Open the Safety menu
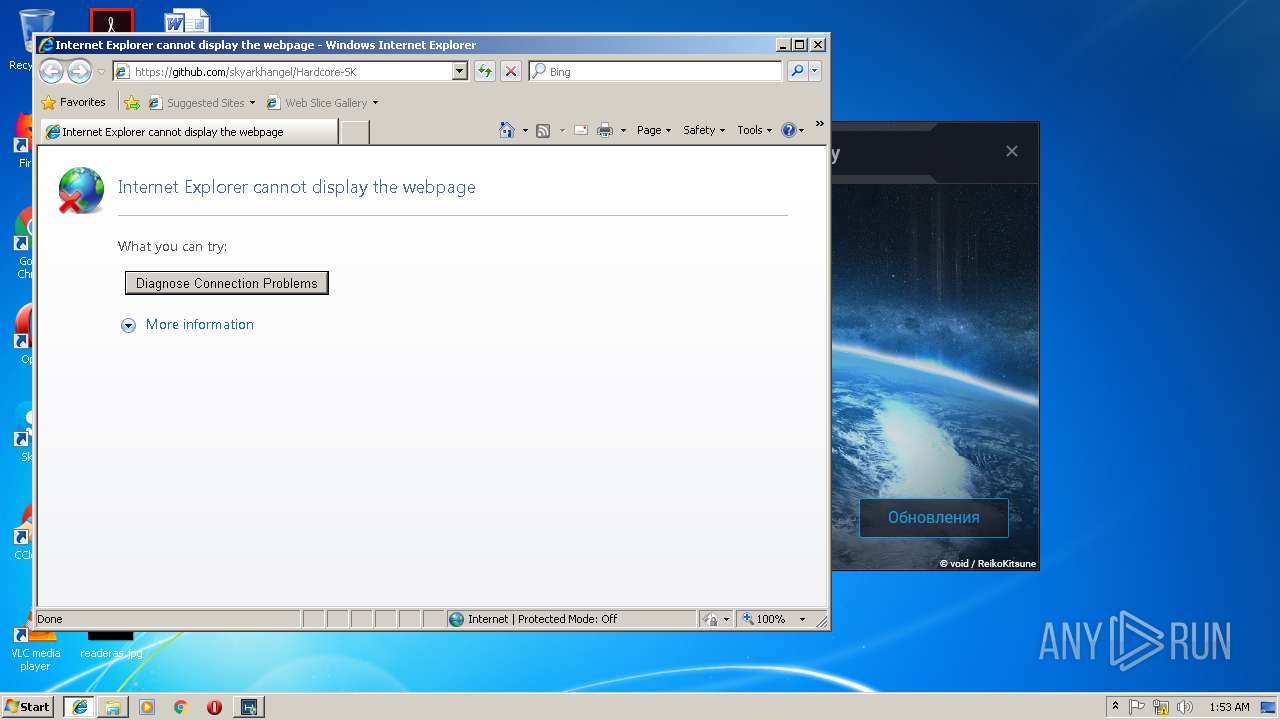The height and width of the screenshot is (720, 1280). tap(704, 130)
